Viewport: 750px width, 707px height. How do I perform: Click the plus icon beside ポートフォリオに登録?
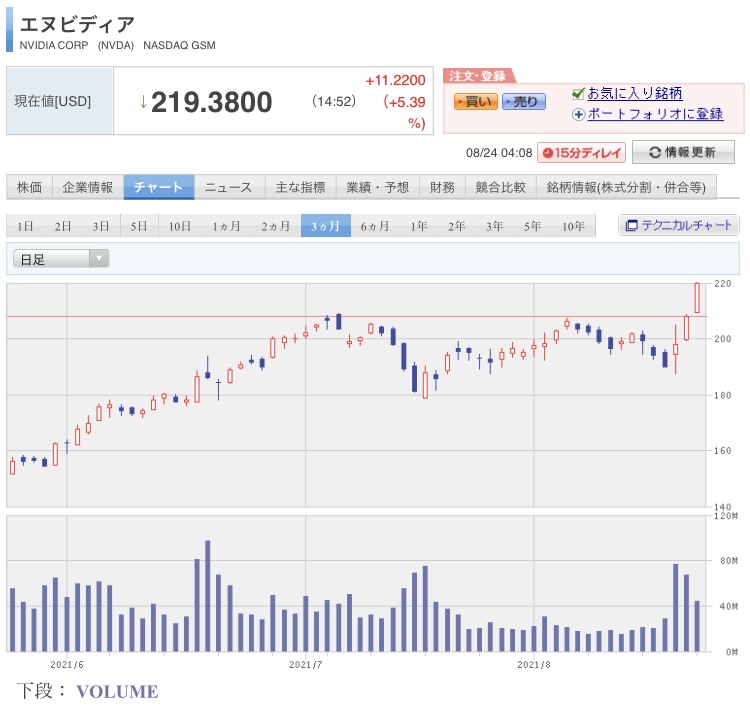point(578,114)
